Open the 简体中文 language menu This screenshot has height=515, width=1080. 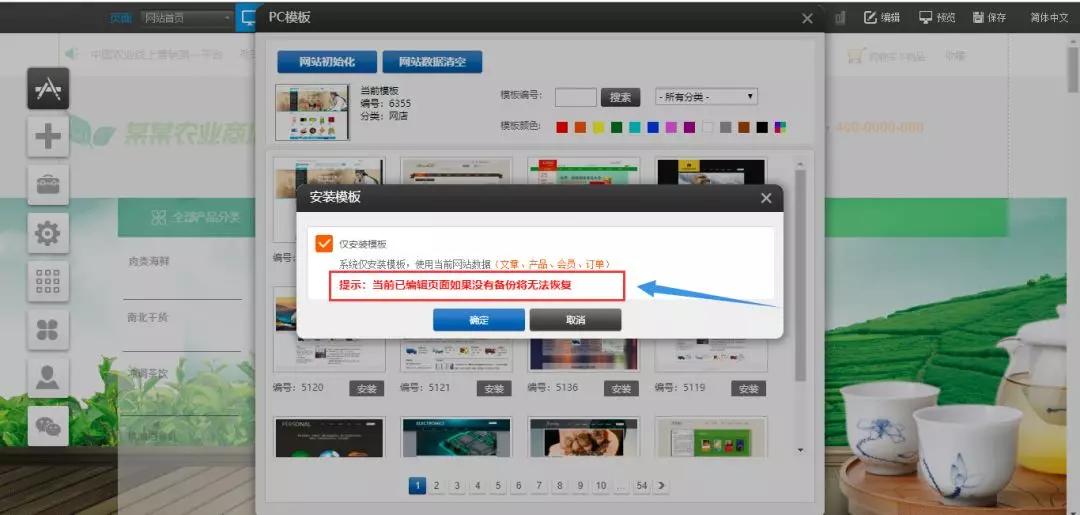click(1049, 18)
